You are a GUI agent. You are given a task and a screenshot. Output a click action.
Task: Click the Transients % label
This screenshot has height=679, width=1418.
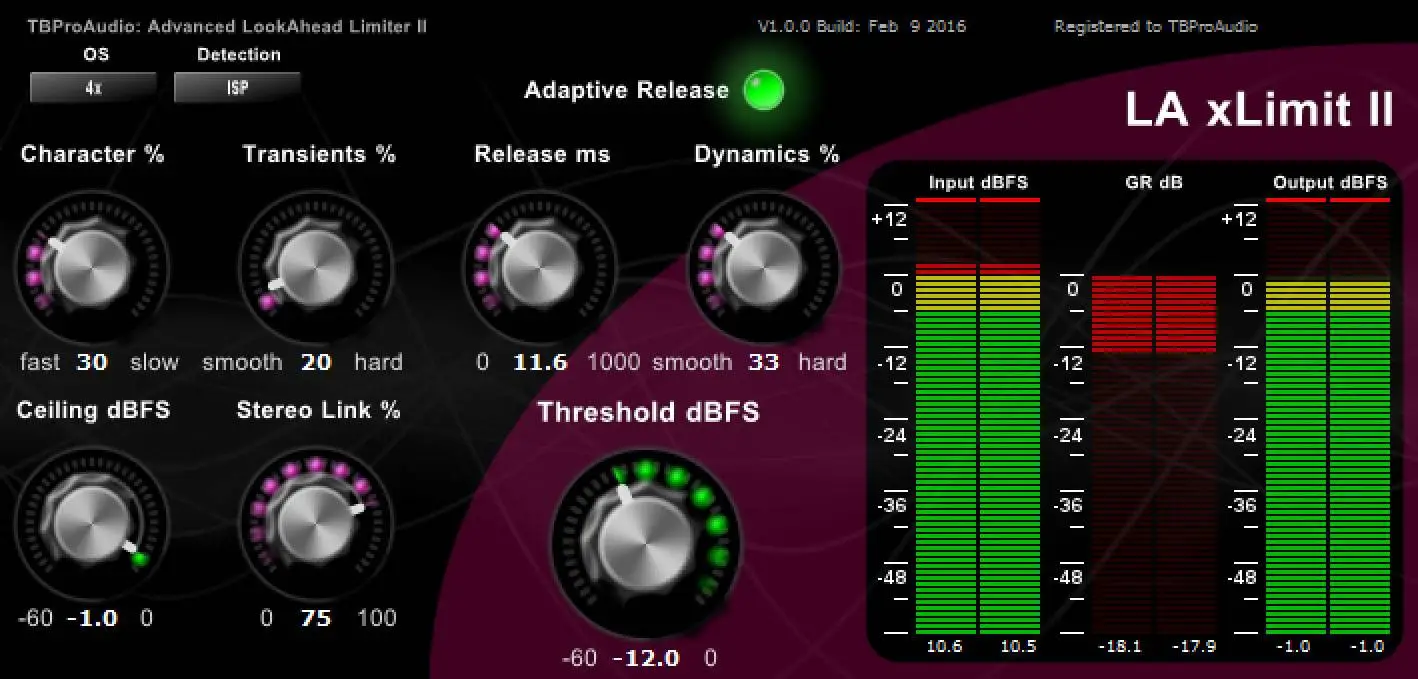pos(319,154)
